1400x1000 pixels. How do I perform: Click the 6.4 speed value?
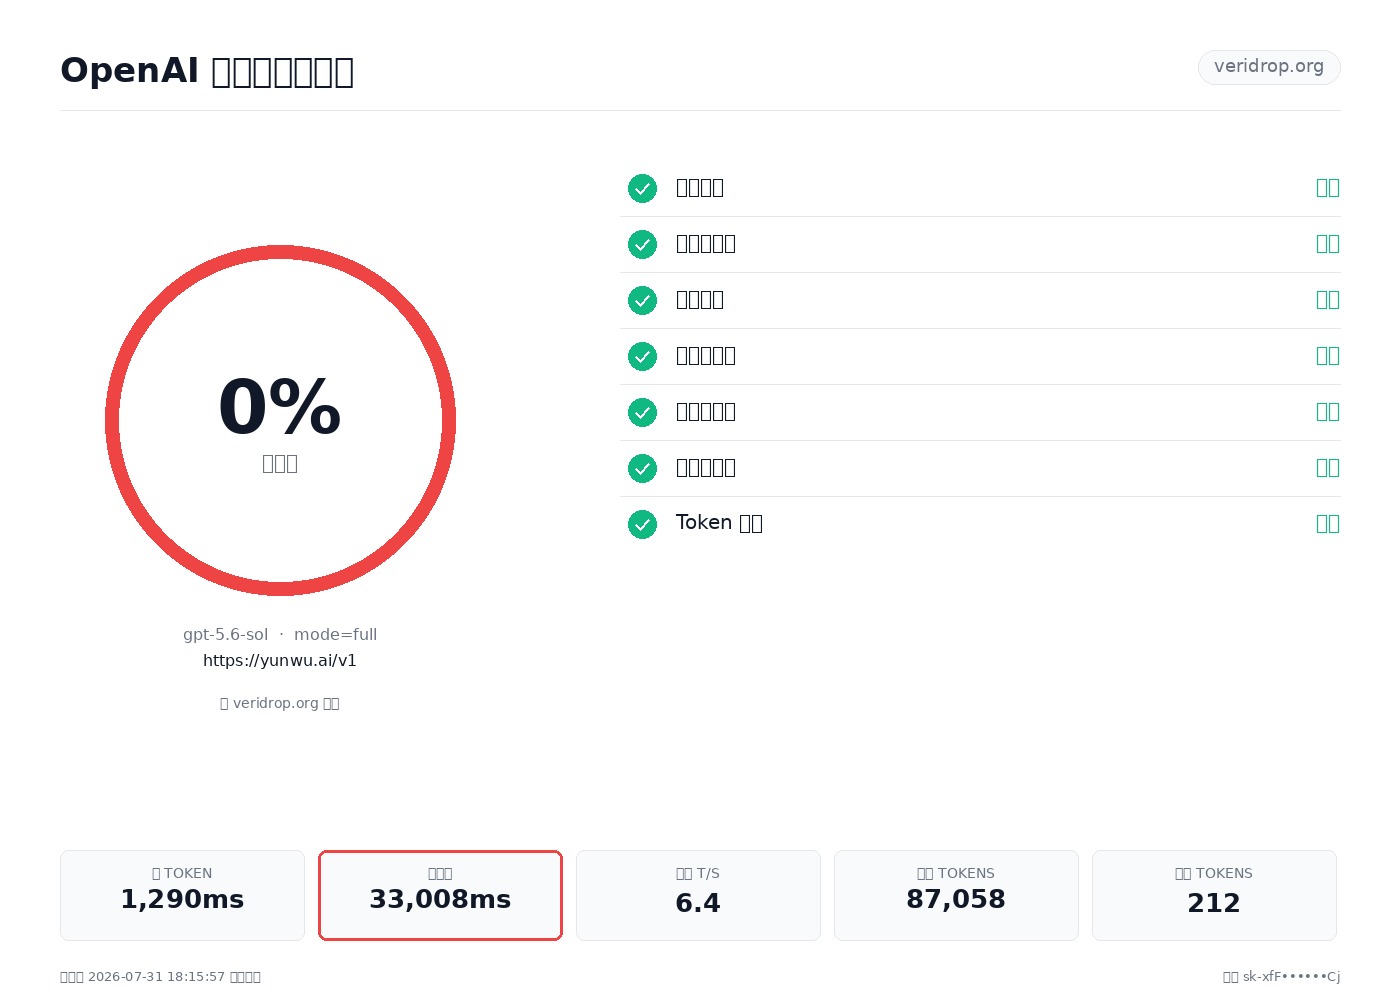pyautogui.click(x=698, y=903)
